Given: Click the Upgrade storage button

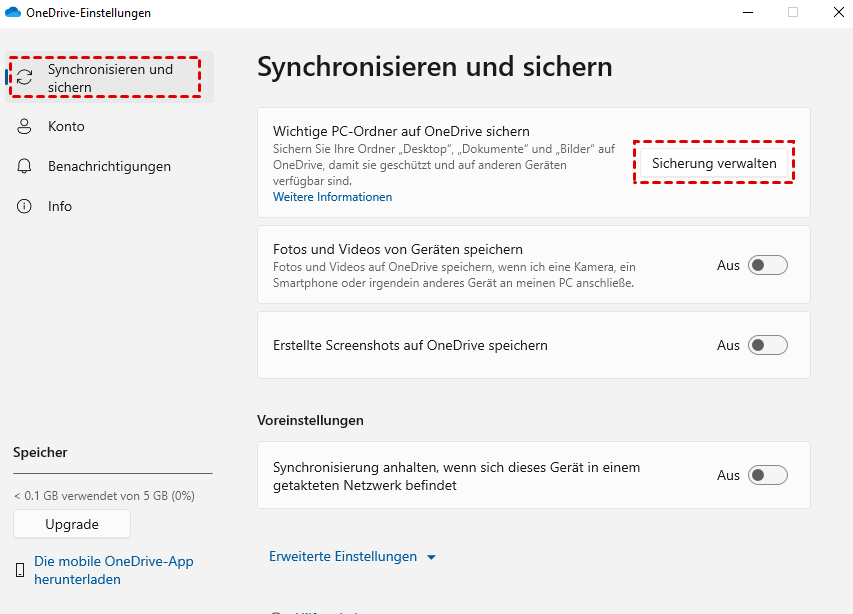Looking at the screenshot, I should [x=72, y=524].
